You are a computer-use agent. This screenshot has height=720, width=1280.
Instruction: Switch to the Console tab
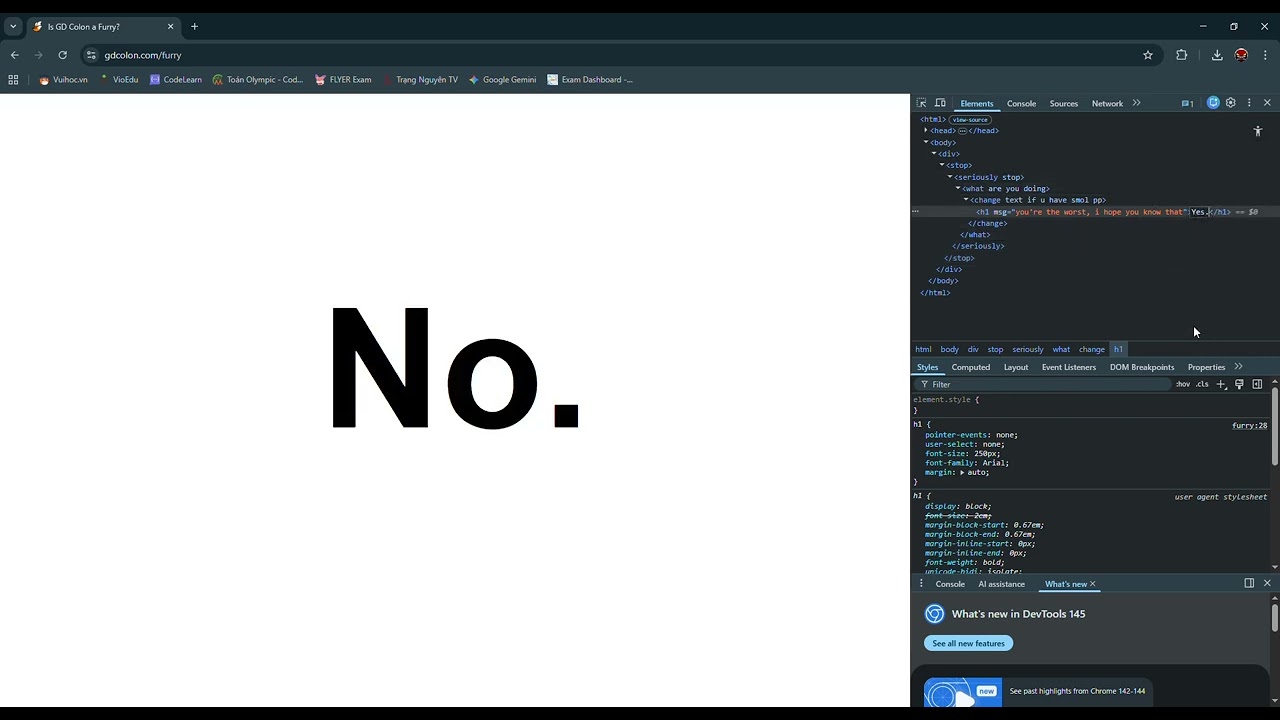pyautogui.click(x=1021, y=103)
